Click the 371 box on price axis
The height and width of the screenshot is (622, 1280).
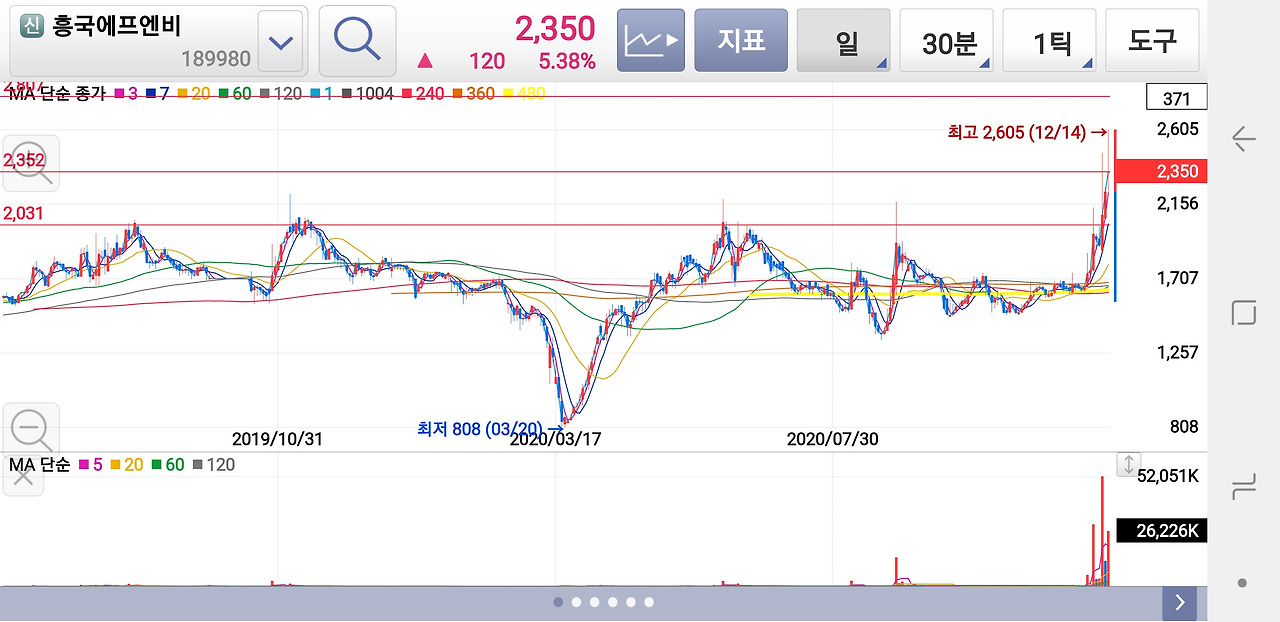(1177, 98)
